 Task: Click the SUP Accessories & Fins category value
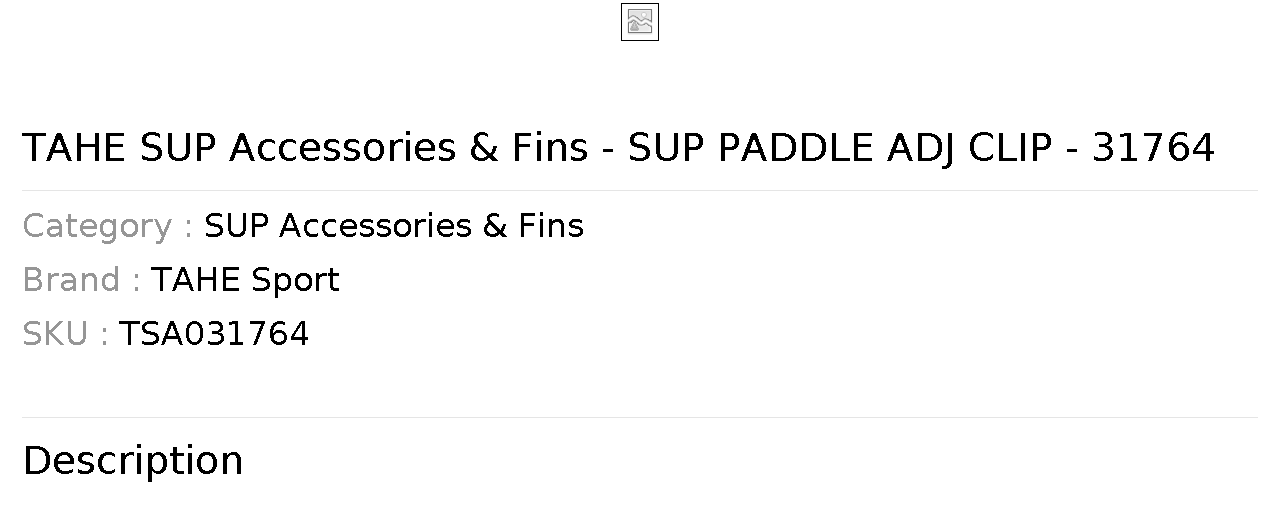(x=394, y=226)
